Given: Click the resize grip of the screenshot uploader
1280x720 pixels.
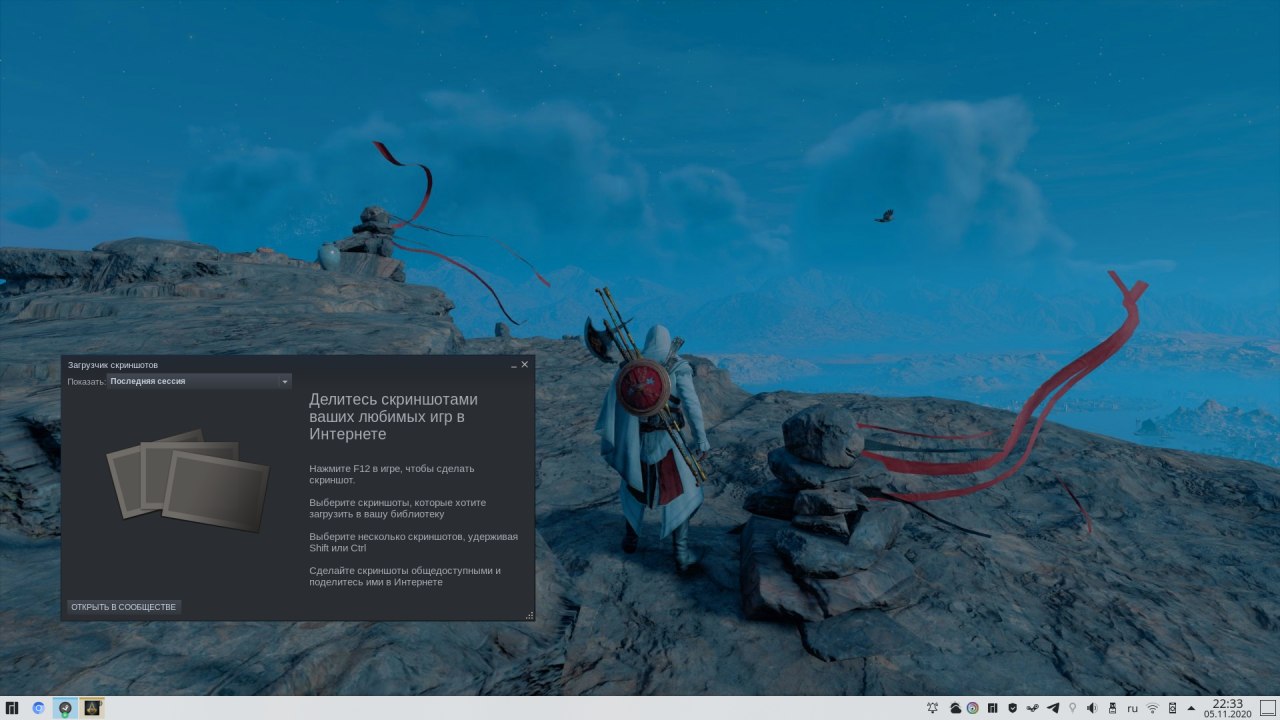Looking at the screenshot, I should [529, 615].
